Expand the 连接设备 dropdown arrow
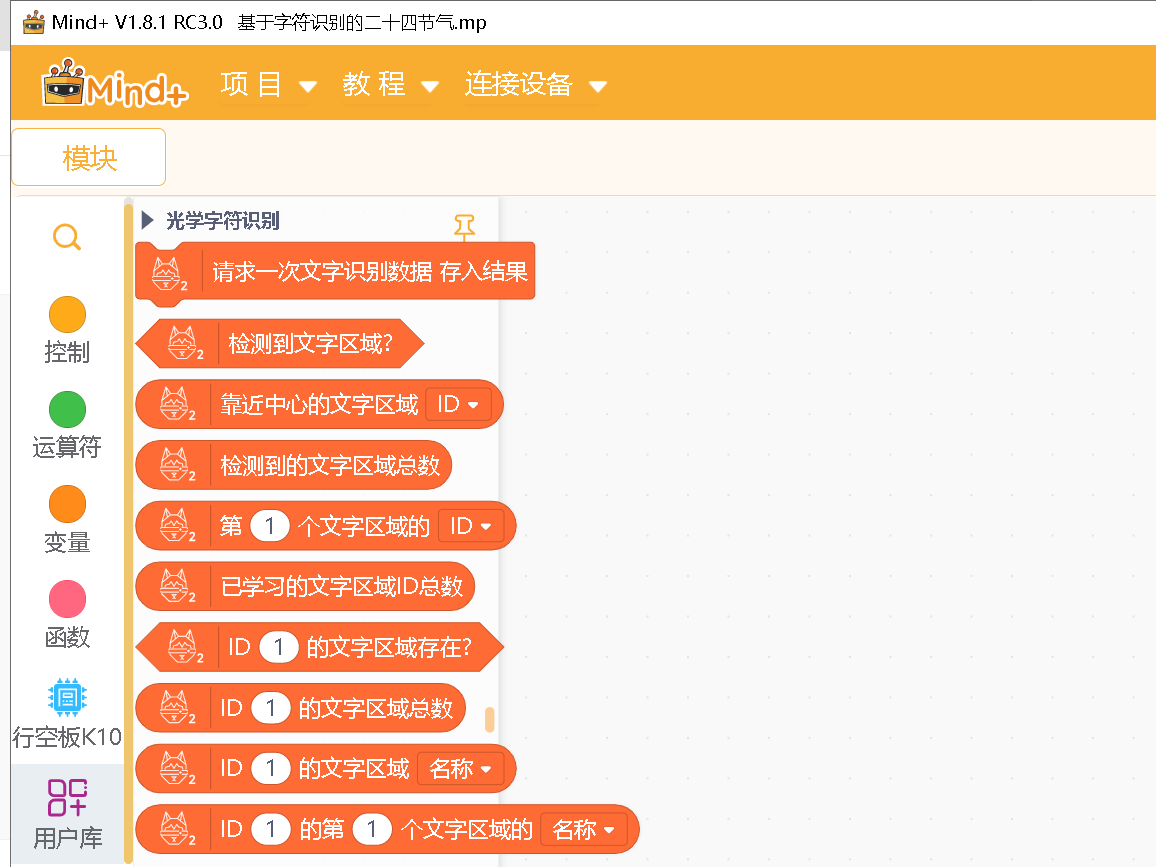This screenshot has height=867, width=1156. (x=598, y=87)
